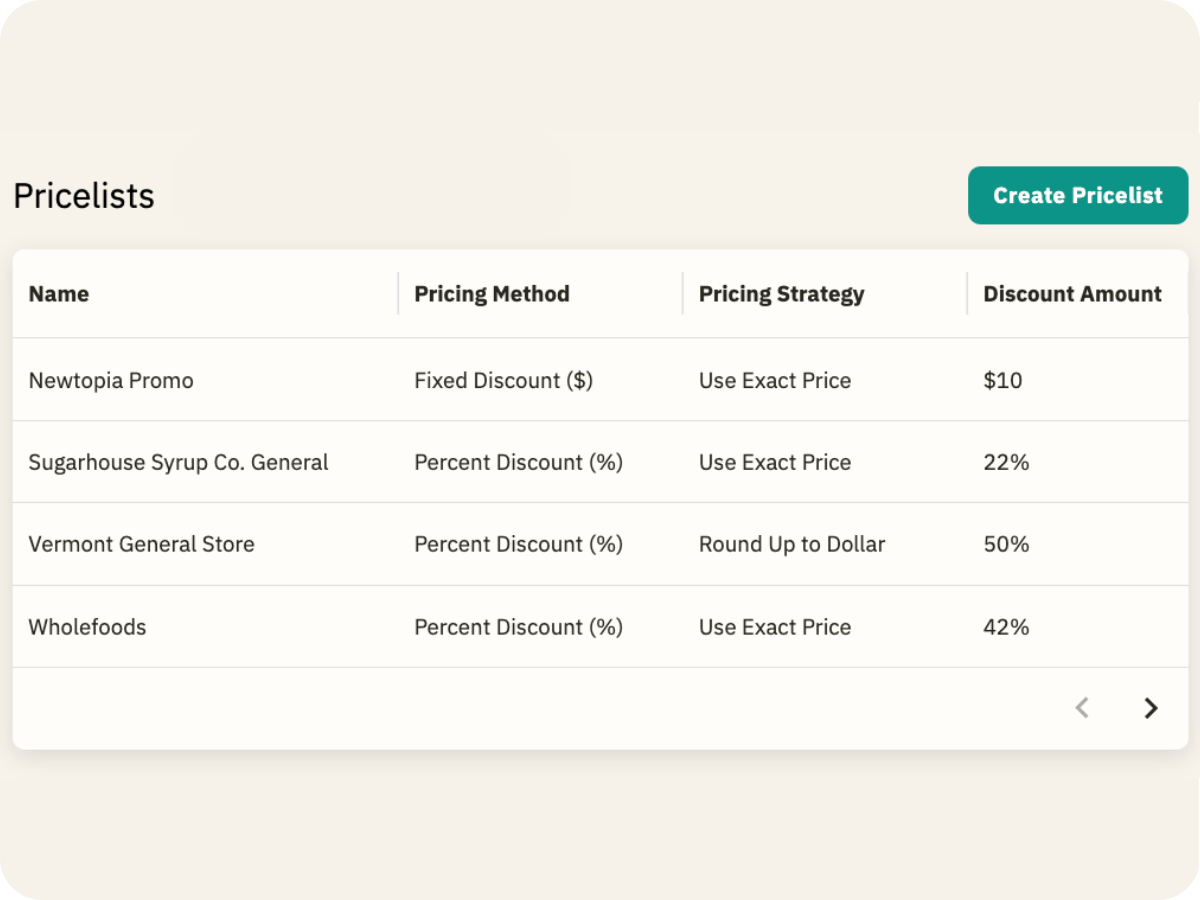The height and width of the screenshot is (900, 1200).
Task: Click the 50% discount amount
Action: tap(1006, 544)
